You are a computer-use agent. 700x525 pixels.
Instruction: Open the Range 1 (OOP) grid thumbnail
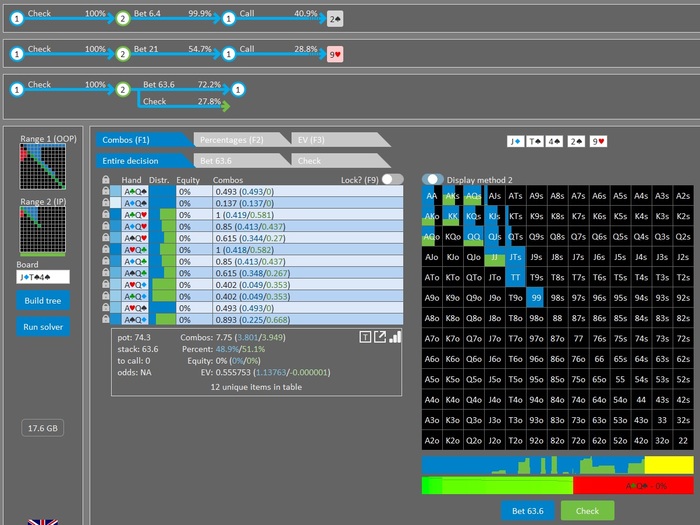click(43, 167)
